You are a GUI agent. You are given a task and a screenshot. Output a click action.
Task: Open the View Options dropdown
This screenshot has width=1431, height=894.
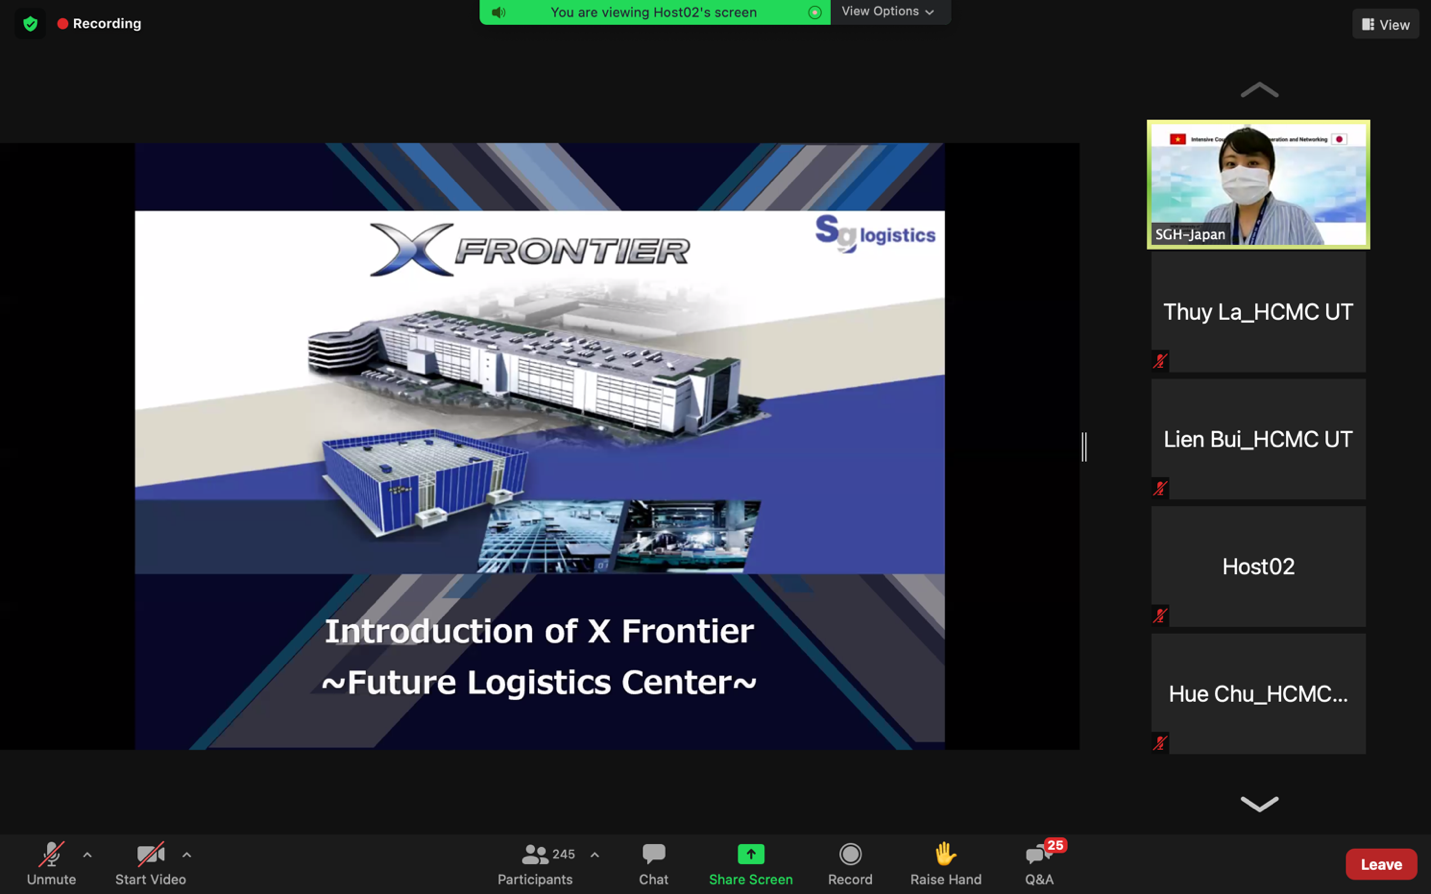(x=888, y=12)
